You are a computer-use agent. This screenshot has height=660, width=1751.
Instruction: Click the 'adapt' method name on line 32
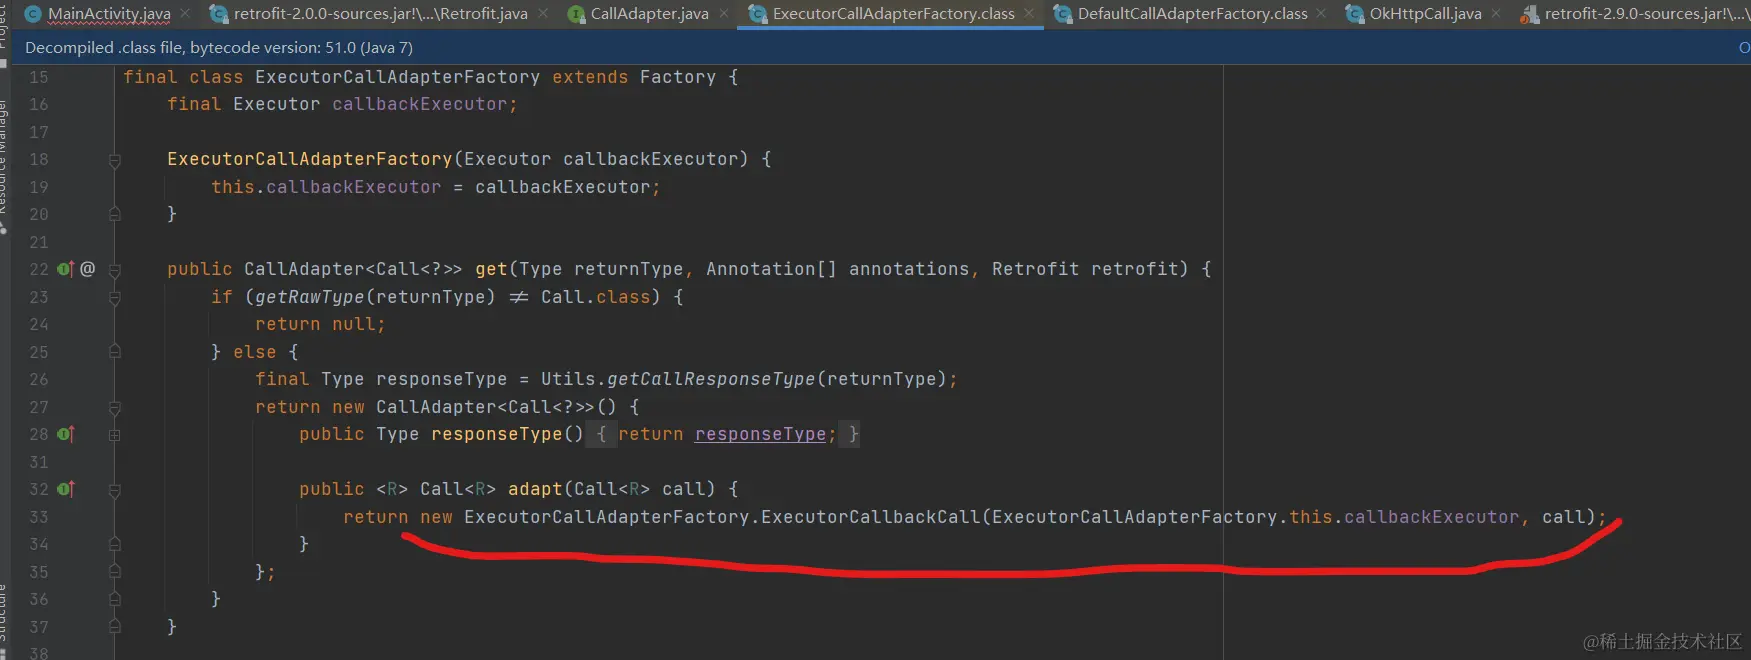(535, 489)
